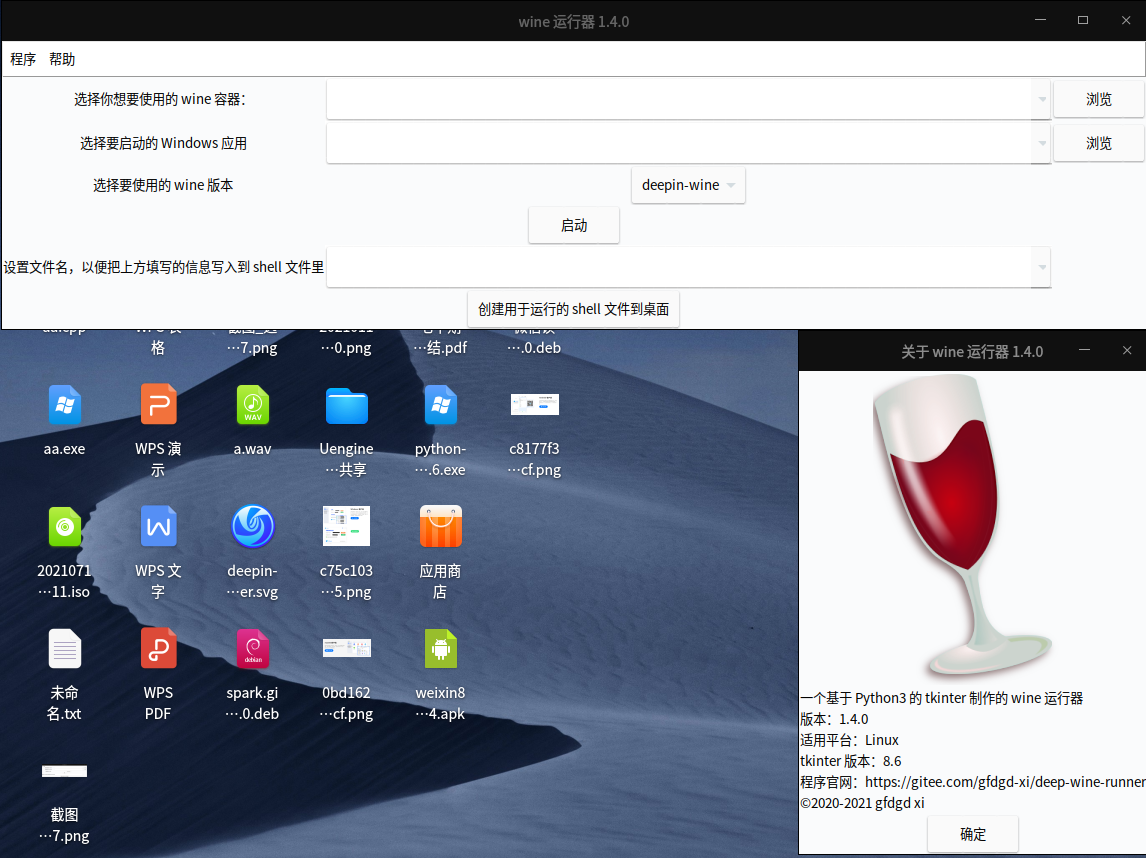Select the iso disc image file icon
The height and width of the screenshot is (858, 1146).
[64, 527]
